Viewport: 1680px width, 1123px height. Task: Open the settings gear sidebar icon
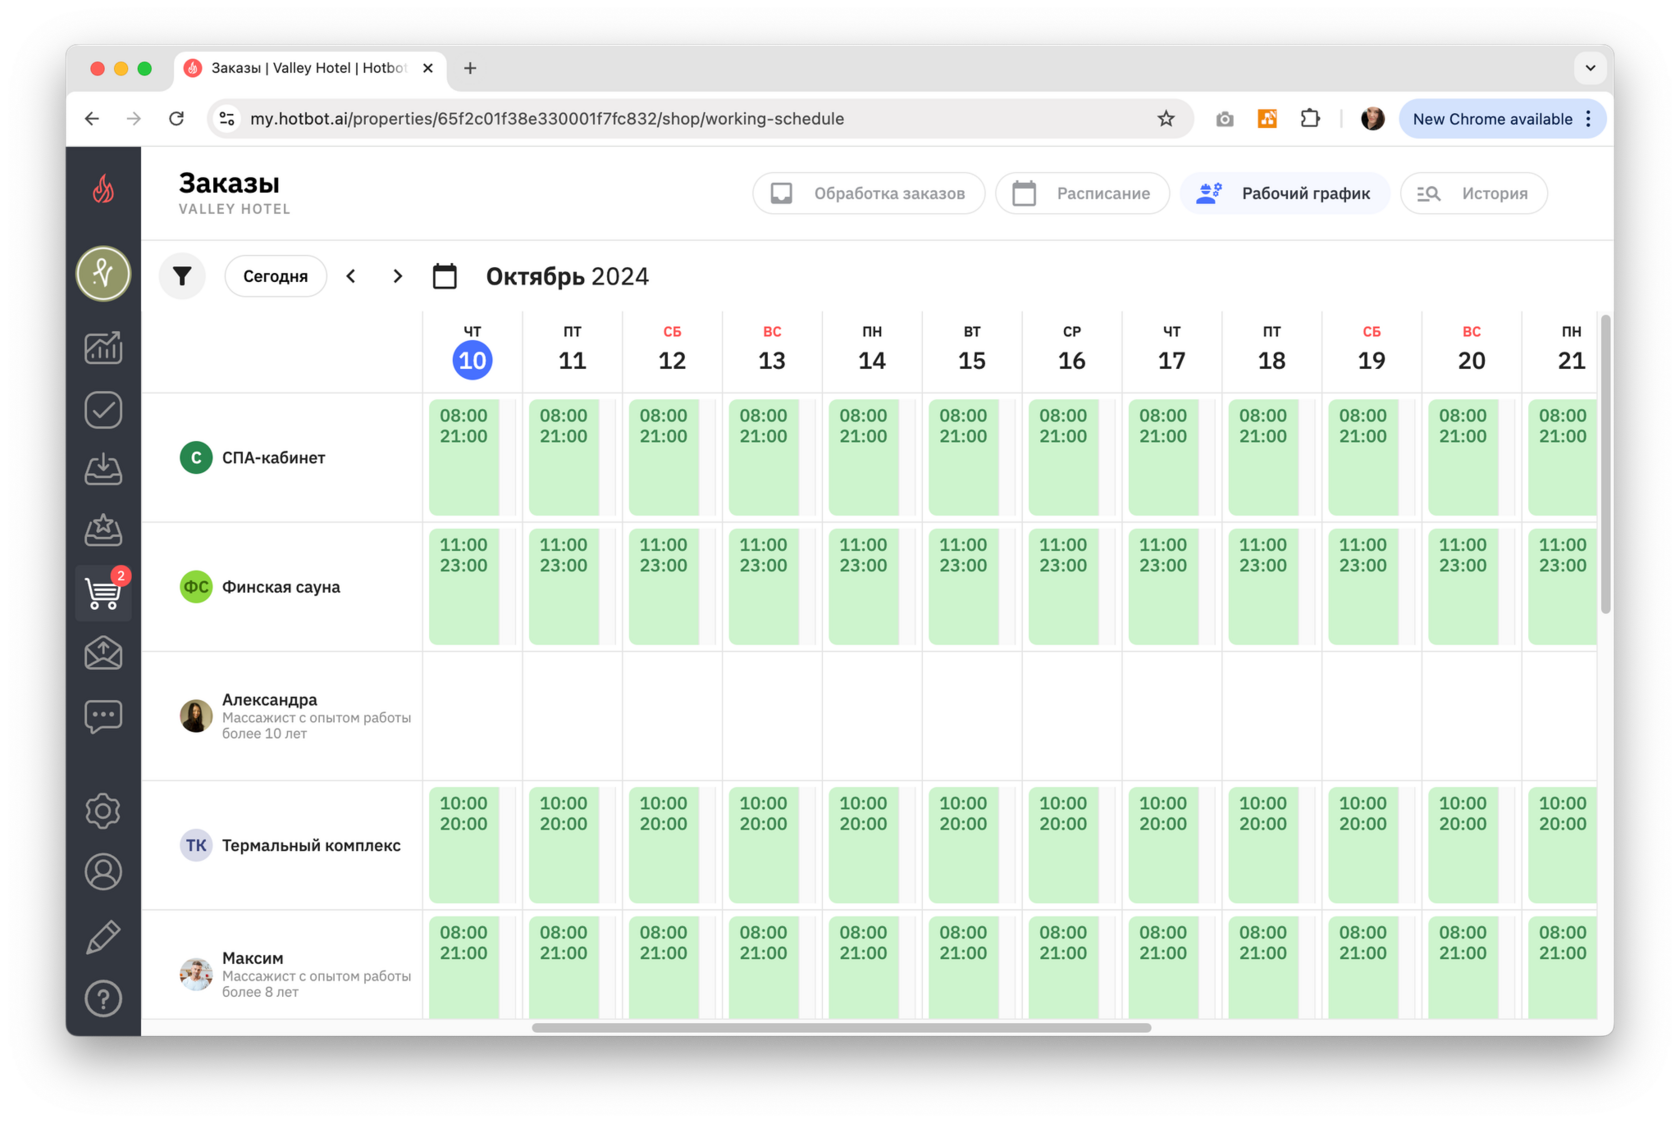coord(103,811)
